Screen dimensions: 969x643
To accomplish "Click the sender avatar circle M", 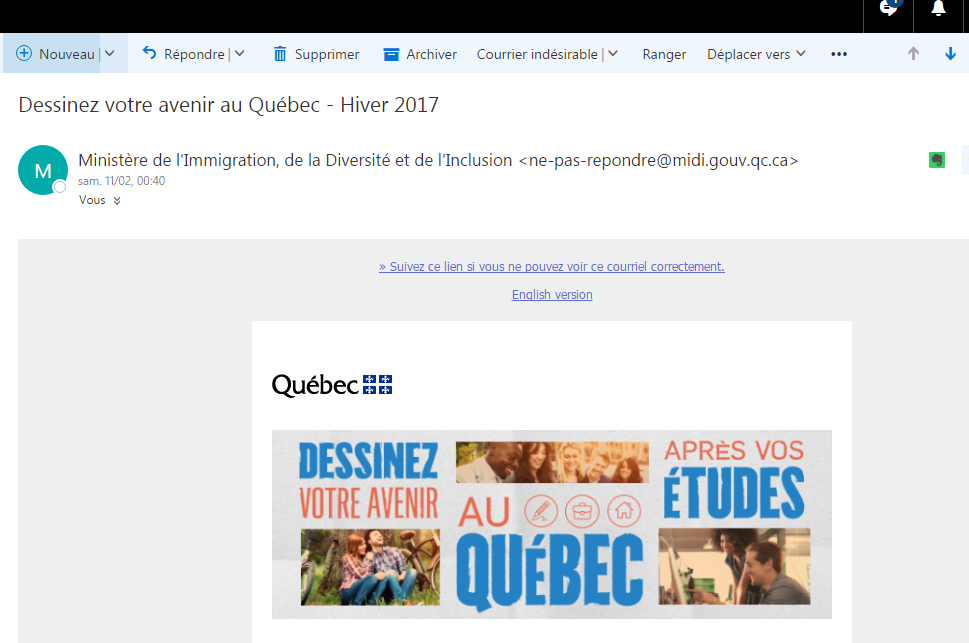I will click(43, 170).
